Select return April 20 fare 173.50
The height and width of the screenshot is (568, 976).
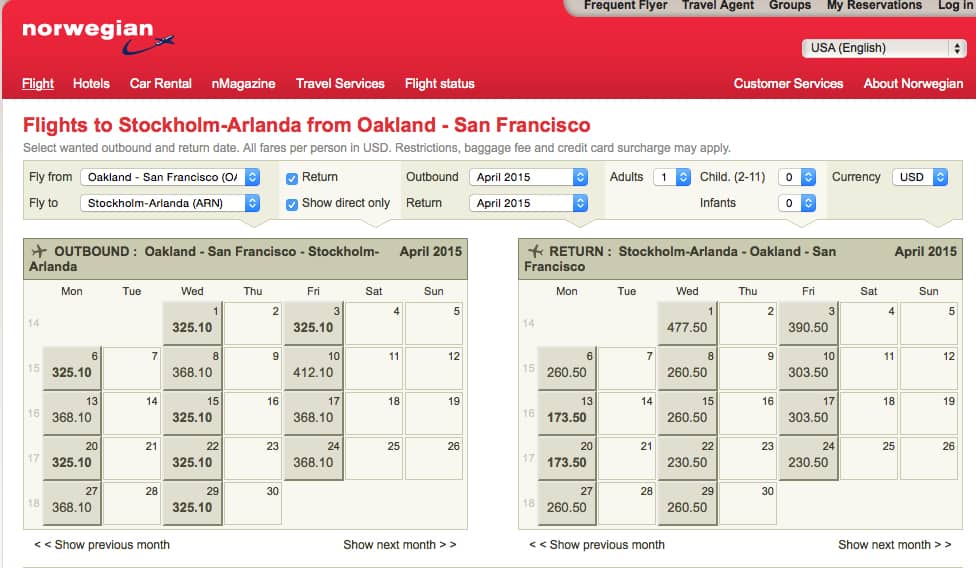coord(566,459)
